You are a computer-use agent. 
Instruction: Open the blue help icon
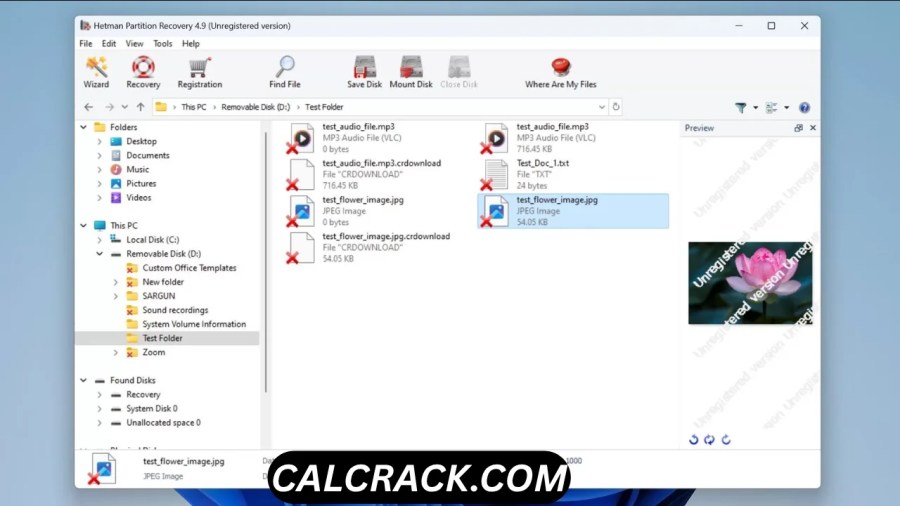pyautogui.click(x=804, y=107)
